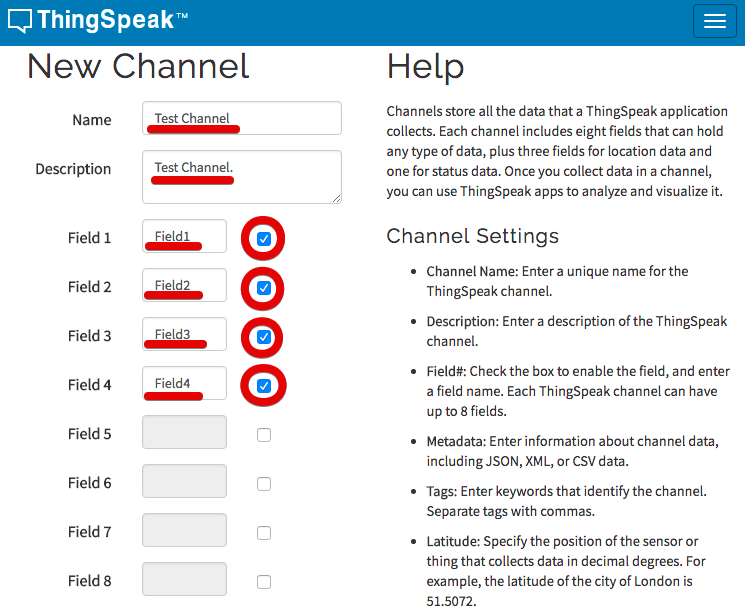745x609 pixels.
Task: Click the ThingSpeak speech bubble logo
Action: [20, 21]
